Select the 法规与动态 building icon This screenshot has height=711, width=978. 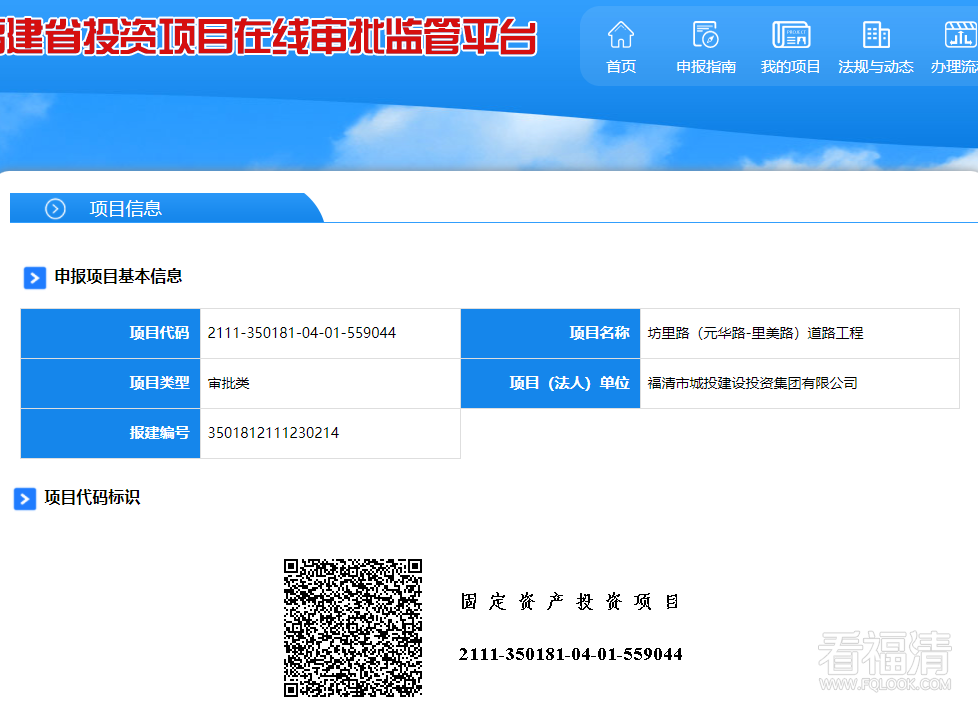(x=876, y=35)
